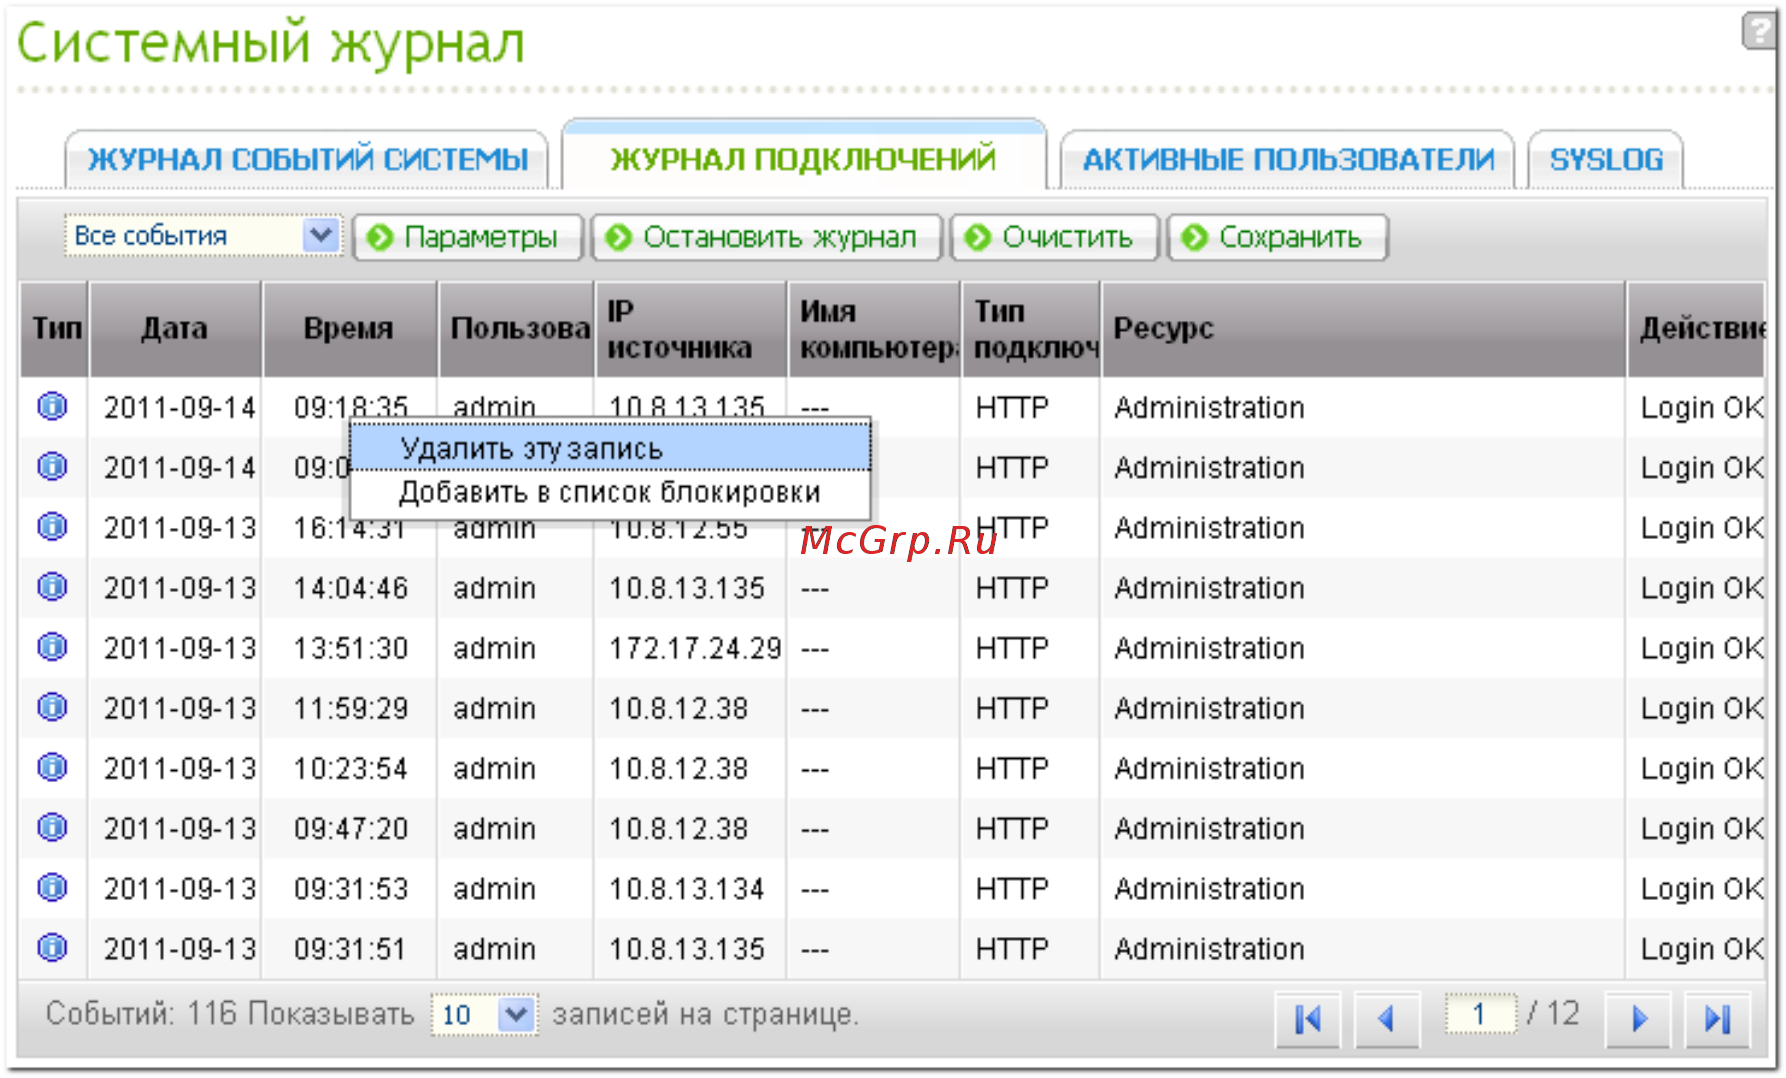Select Login OK cell in 09:31:53 row
Viewport: 1786px width, 1078px height.
point(1702,888)
